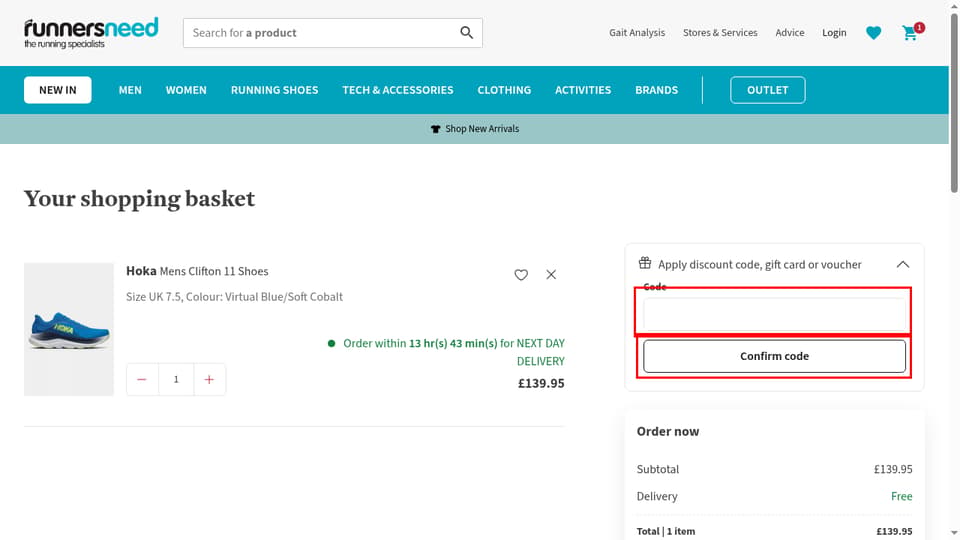Focus the discount Code input field

(774, 313)
